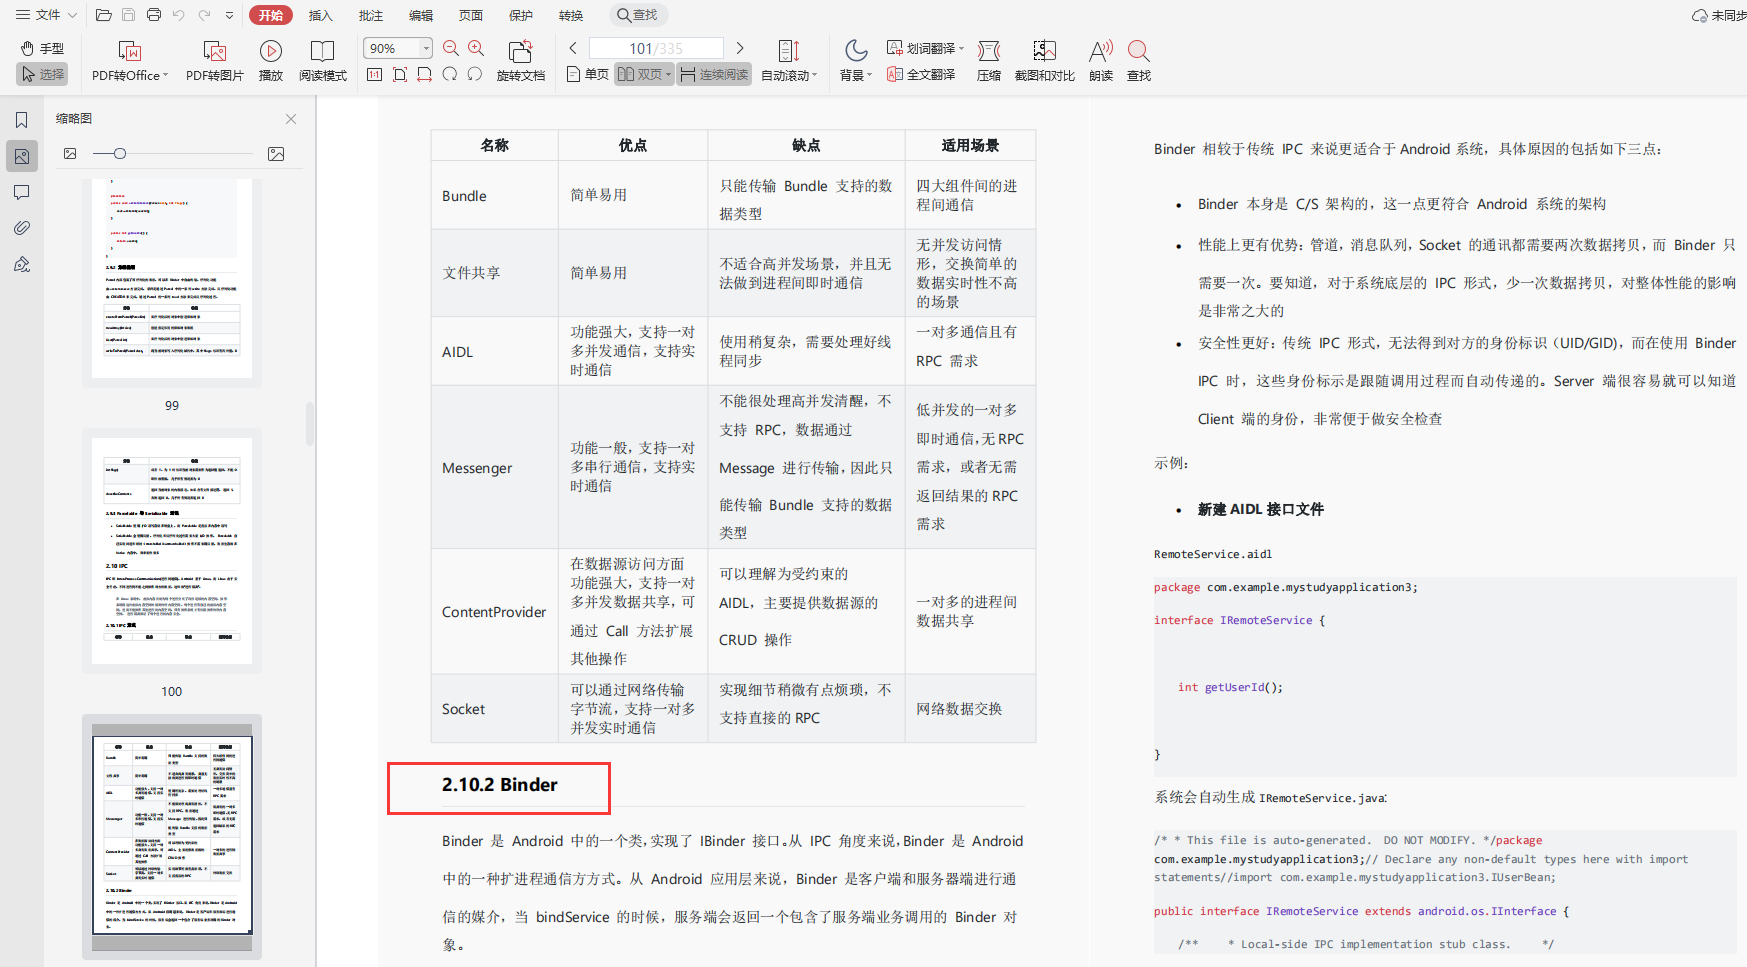Open the 截图和对比 screenshot tool
The width and height of the screenshot is (1747, 967).
1044,51
